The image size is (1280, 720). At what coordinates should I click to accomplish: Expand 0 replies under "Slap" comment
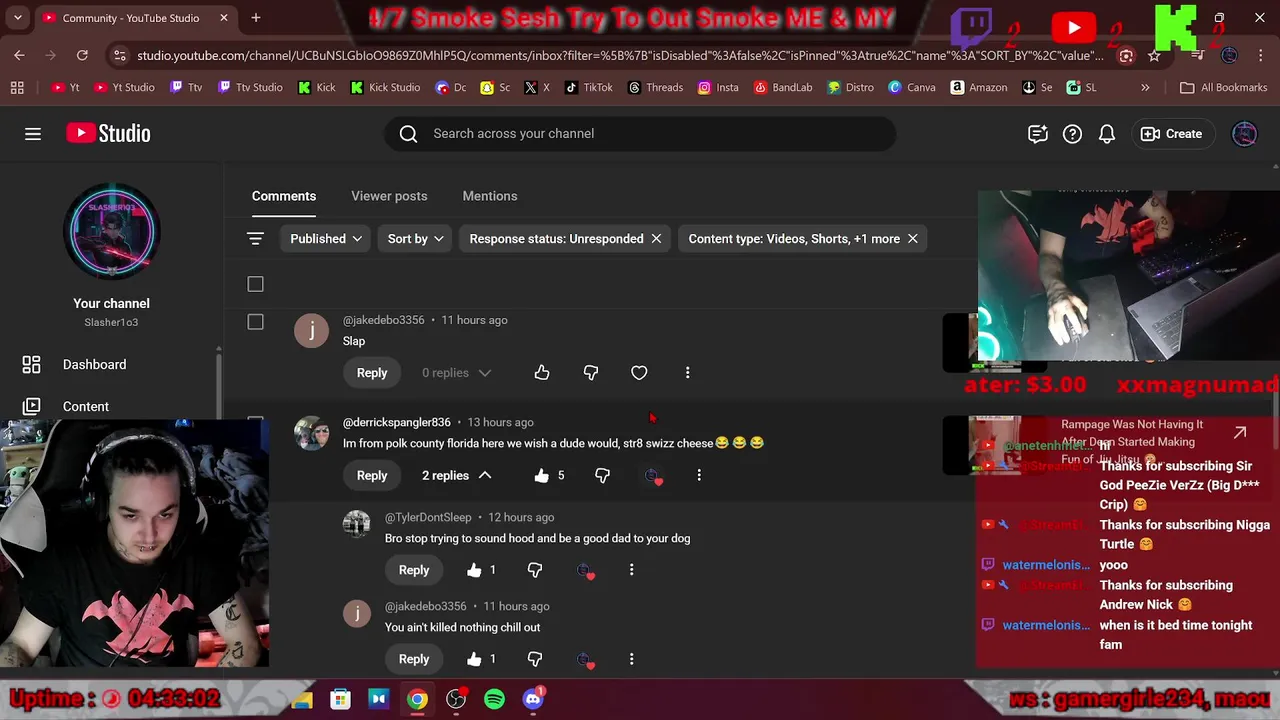click(456, 373)
